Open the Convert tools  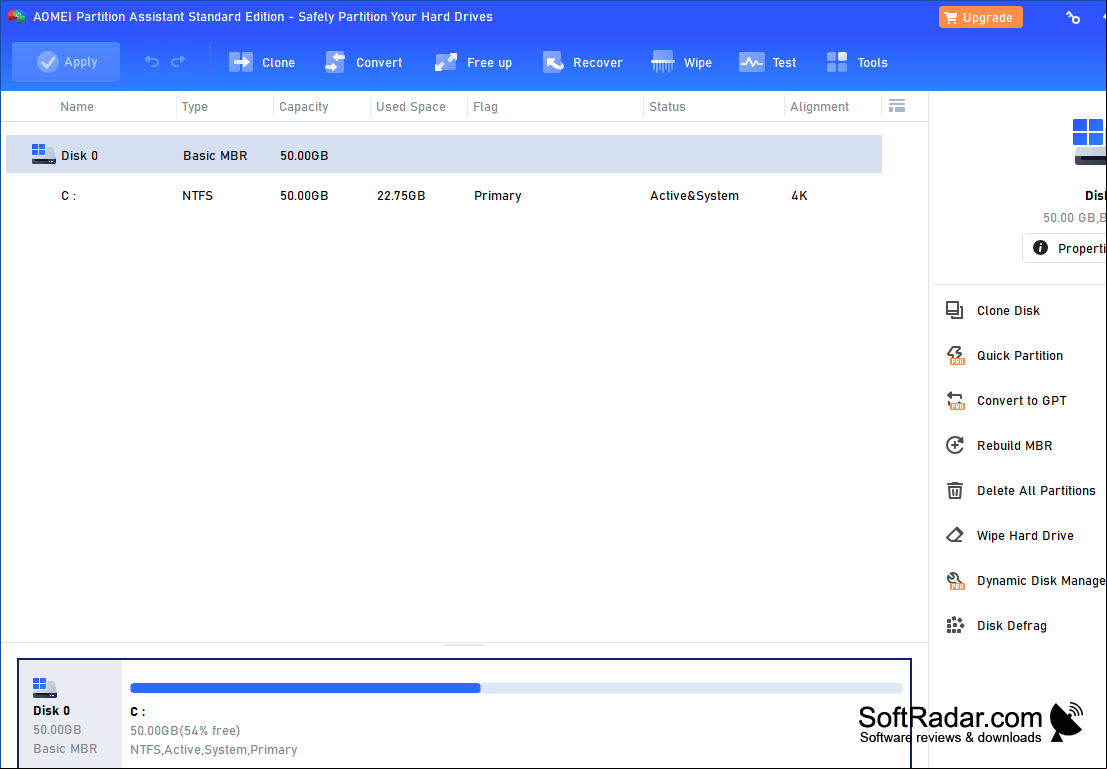[x=363, y=62]
